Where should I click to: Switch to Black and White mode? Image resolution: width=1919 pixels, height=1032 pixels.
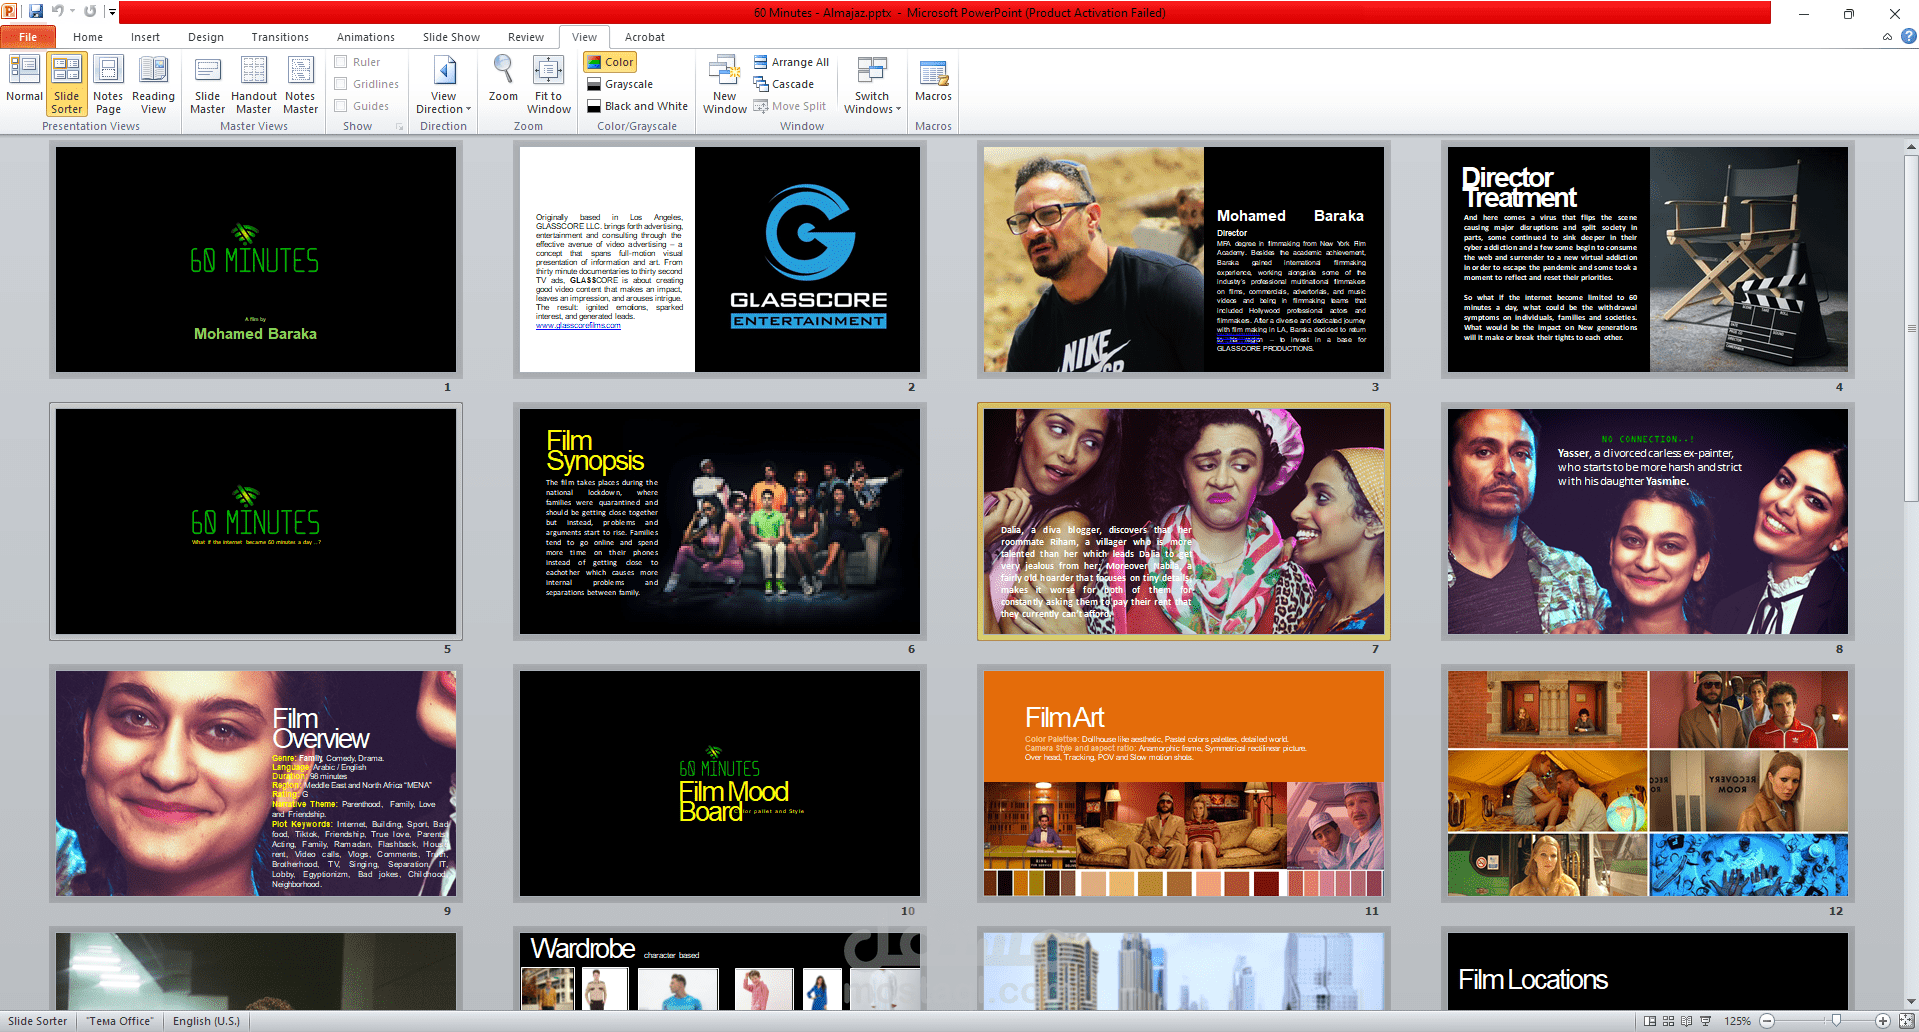(637, 106)
